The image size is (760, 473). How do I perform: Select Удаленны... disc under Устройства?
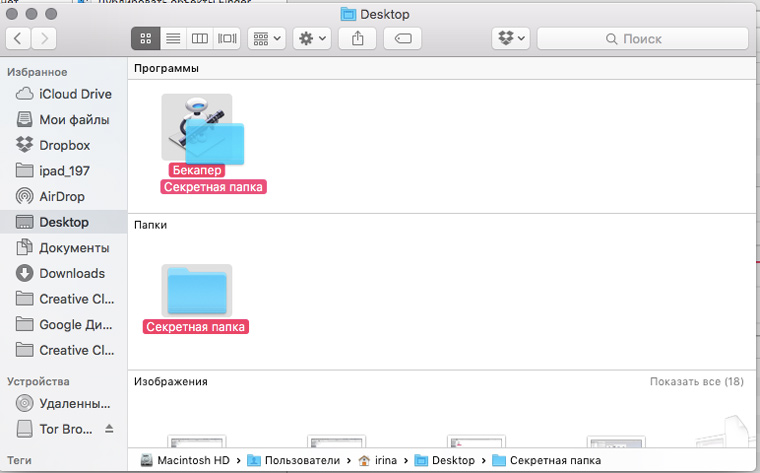(x=64, y=403)
